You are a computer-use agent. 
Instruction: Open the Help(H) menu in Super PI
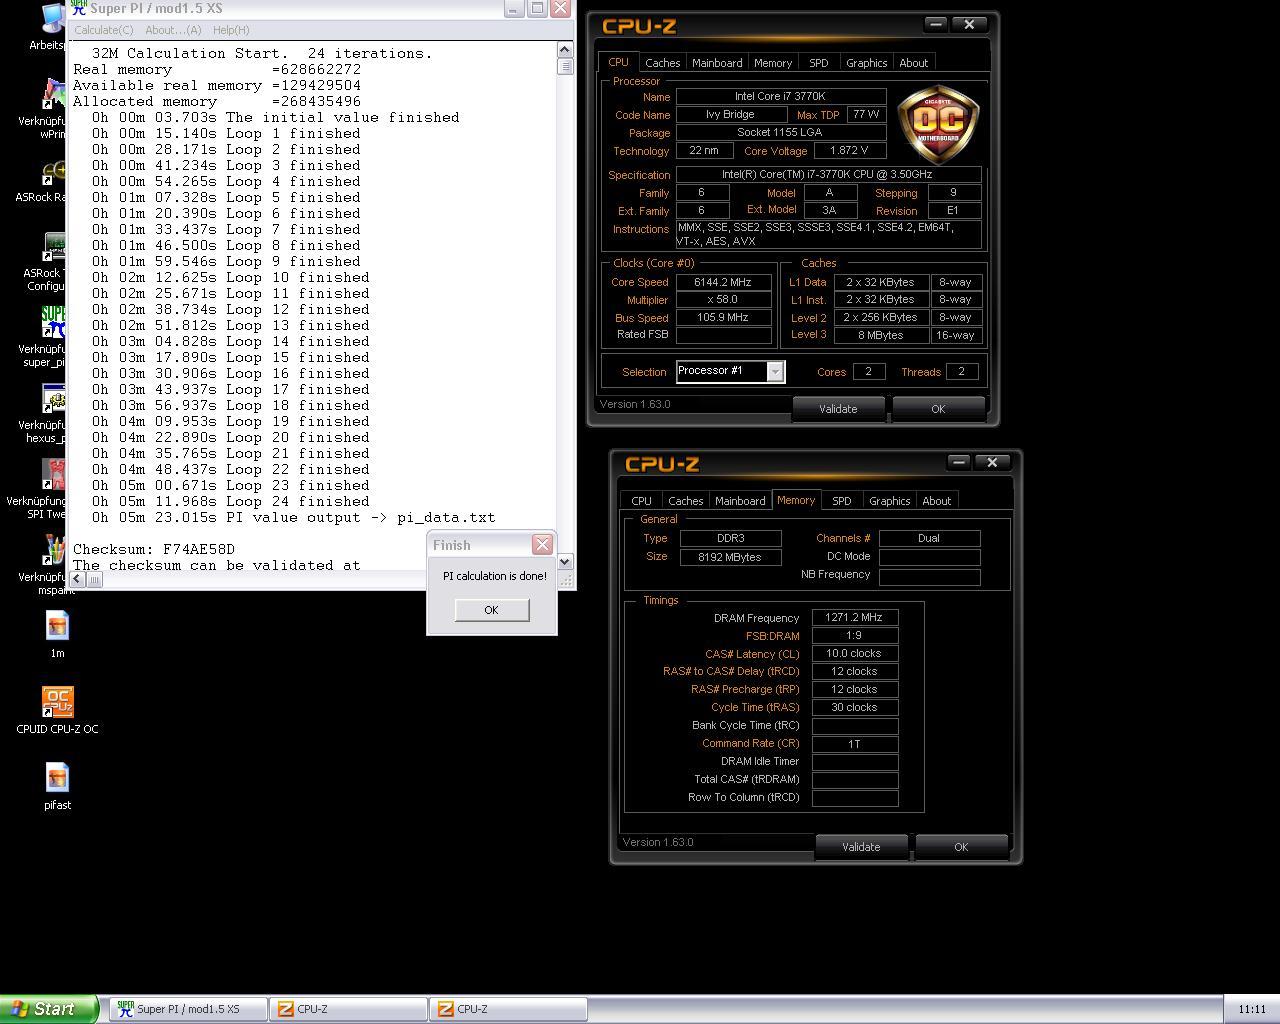tap(231, 30)
